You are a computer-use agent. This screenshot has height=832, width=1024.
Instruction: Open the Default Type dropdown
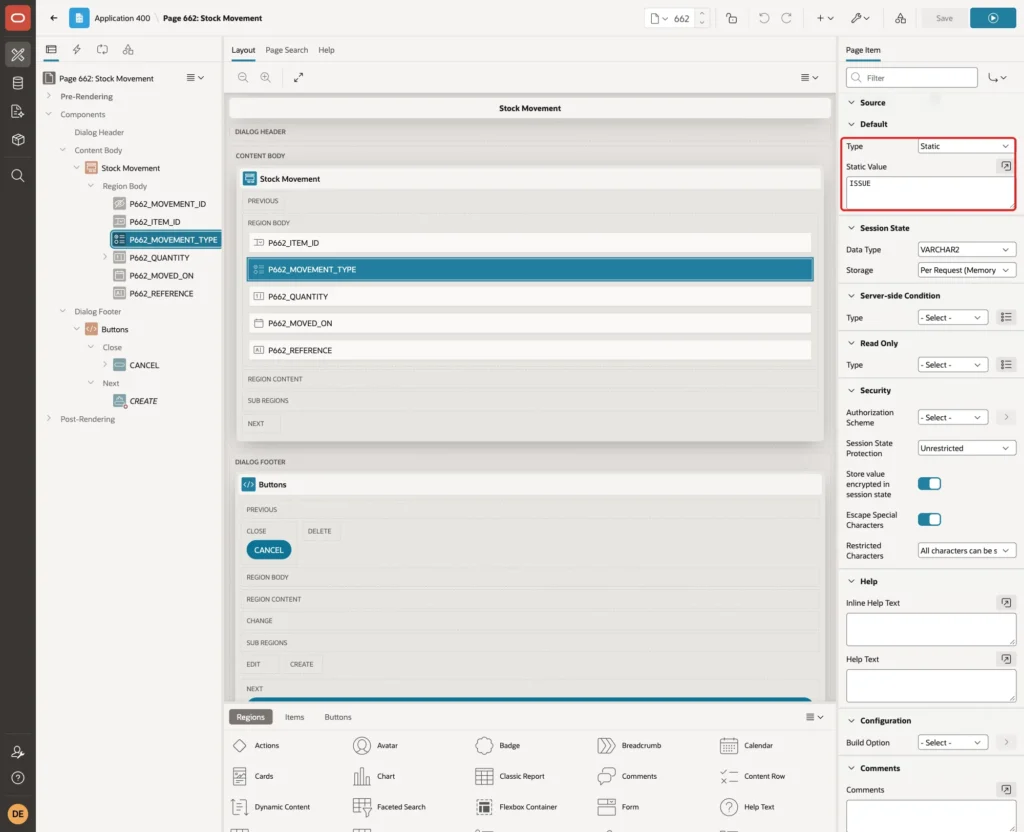[965, 146]
